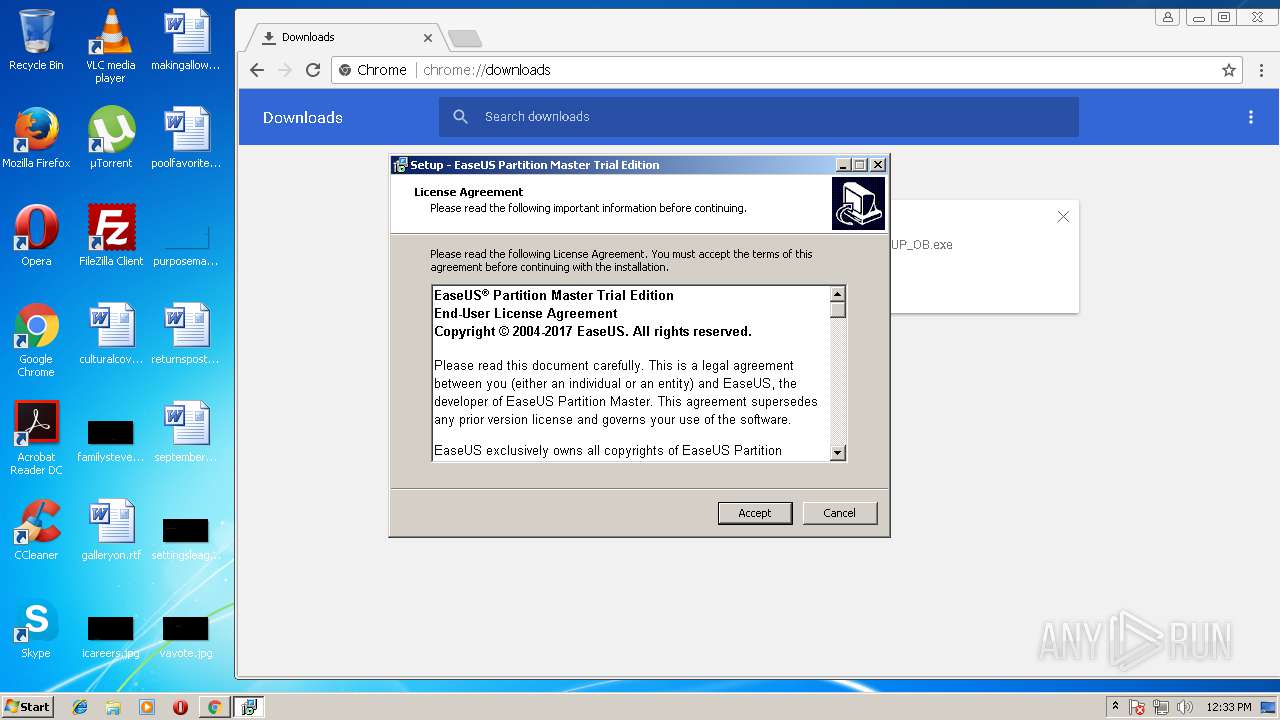
Task: Select the galleryon.rtf file
Action: point(111,530)
